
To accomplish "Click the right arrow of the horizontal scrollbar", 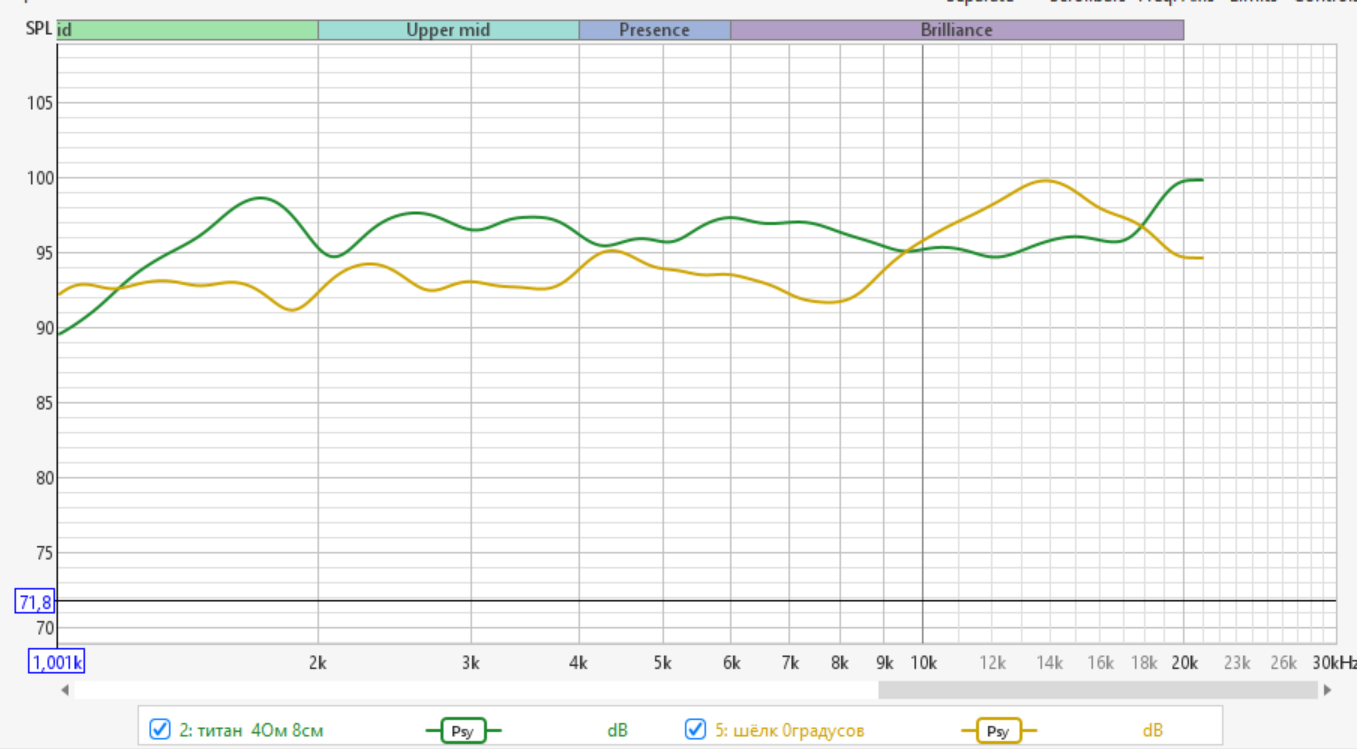I will click(1328, 690).
